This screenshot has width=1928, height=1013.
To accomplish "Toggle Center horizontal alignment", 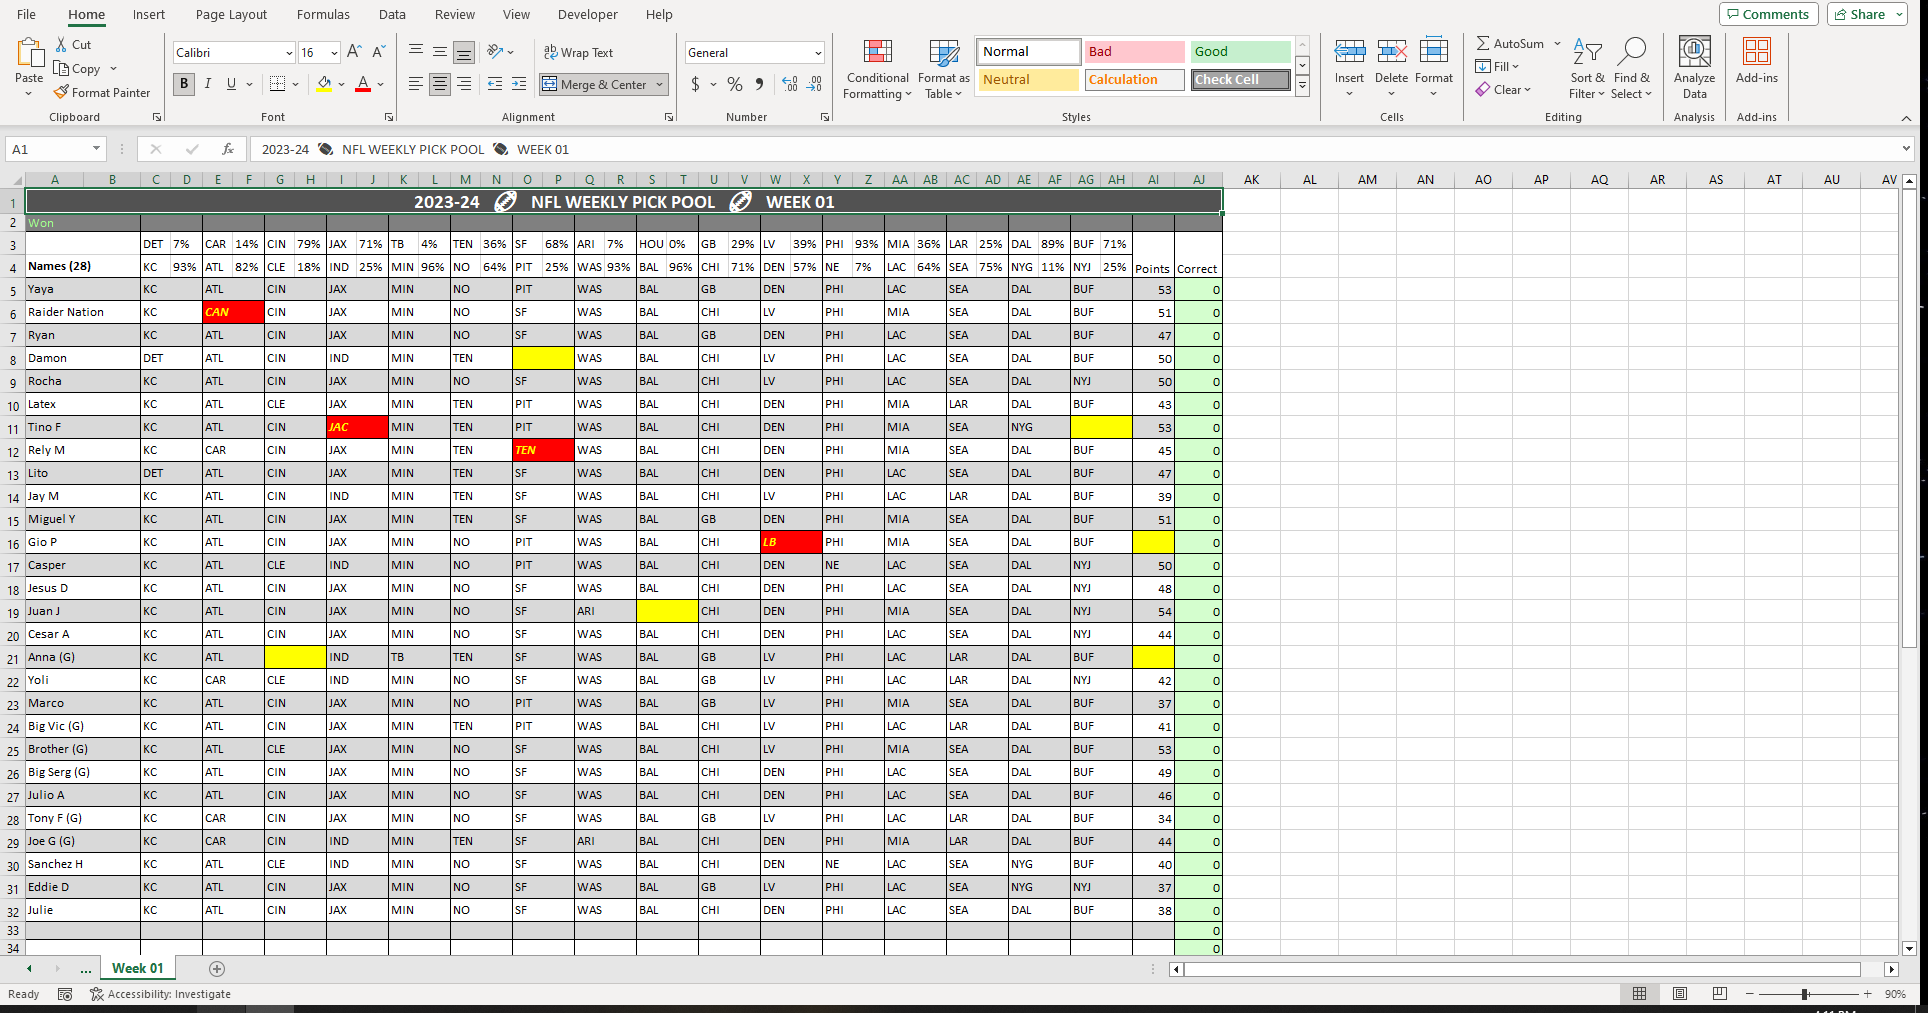I will click(440, 84).
